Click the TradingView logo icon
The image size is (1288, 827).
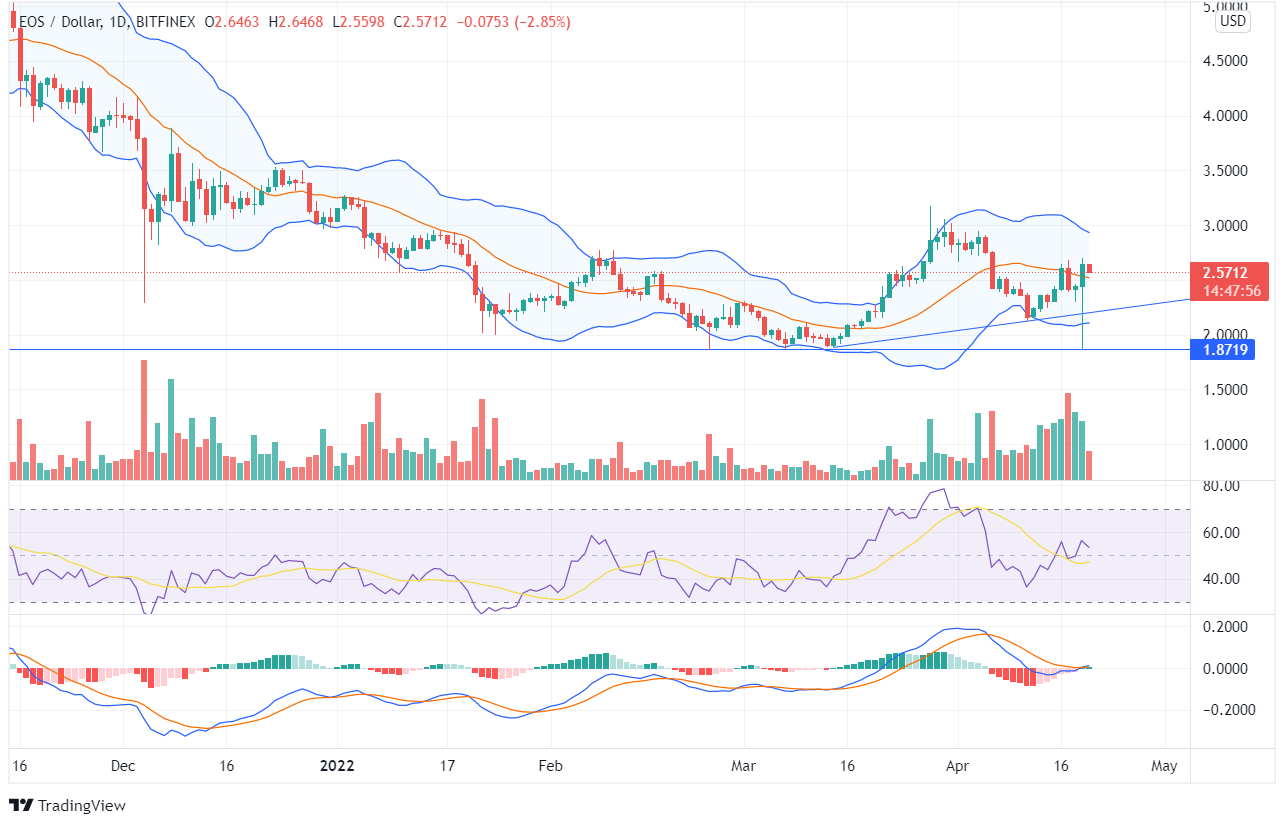tap(22, 805)
